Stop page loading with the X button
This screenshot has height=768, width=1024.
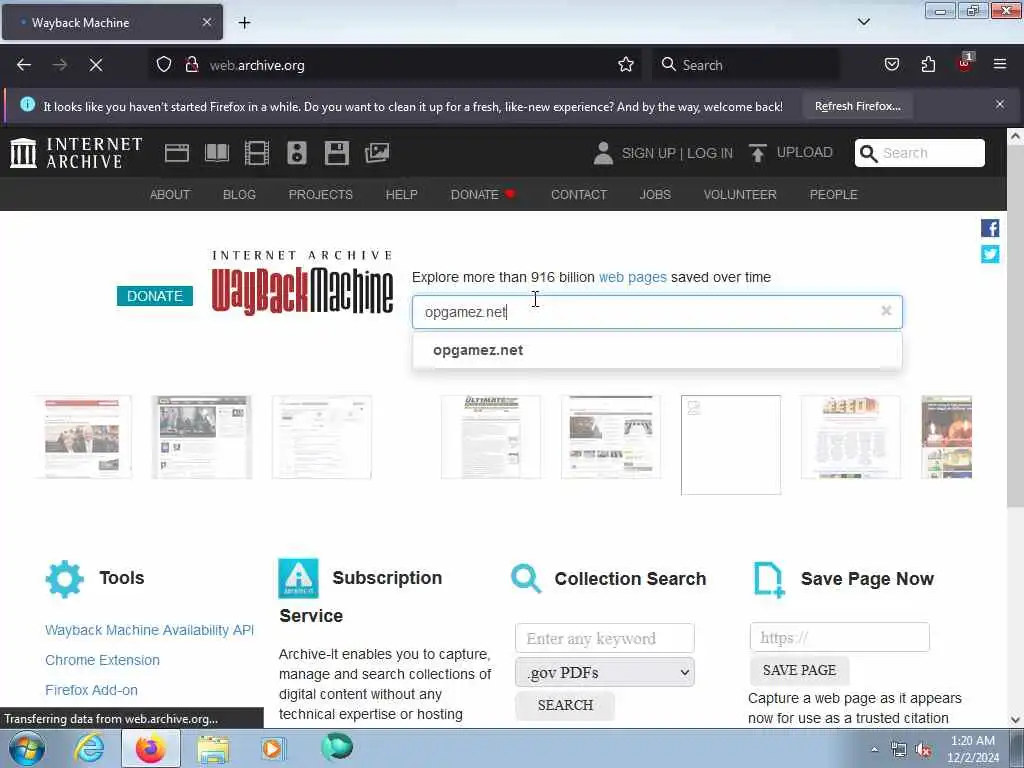(x=96, y=65)
